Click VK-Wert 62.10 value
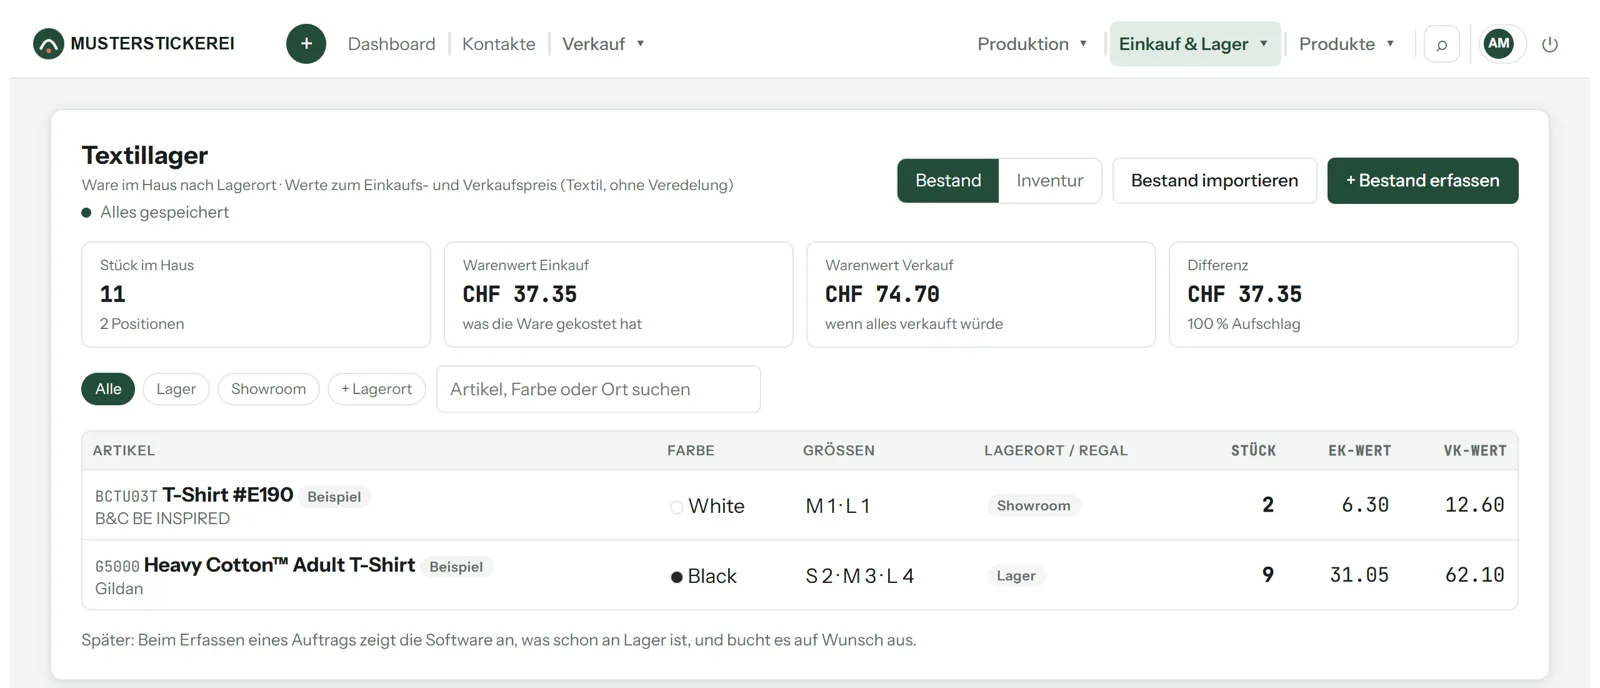Image resolution: width=1600 pixels, height=688 pixels. pyautogui.click(x=1475, y=575)
